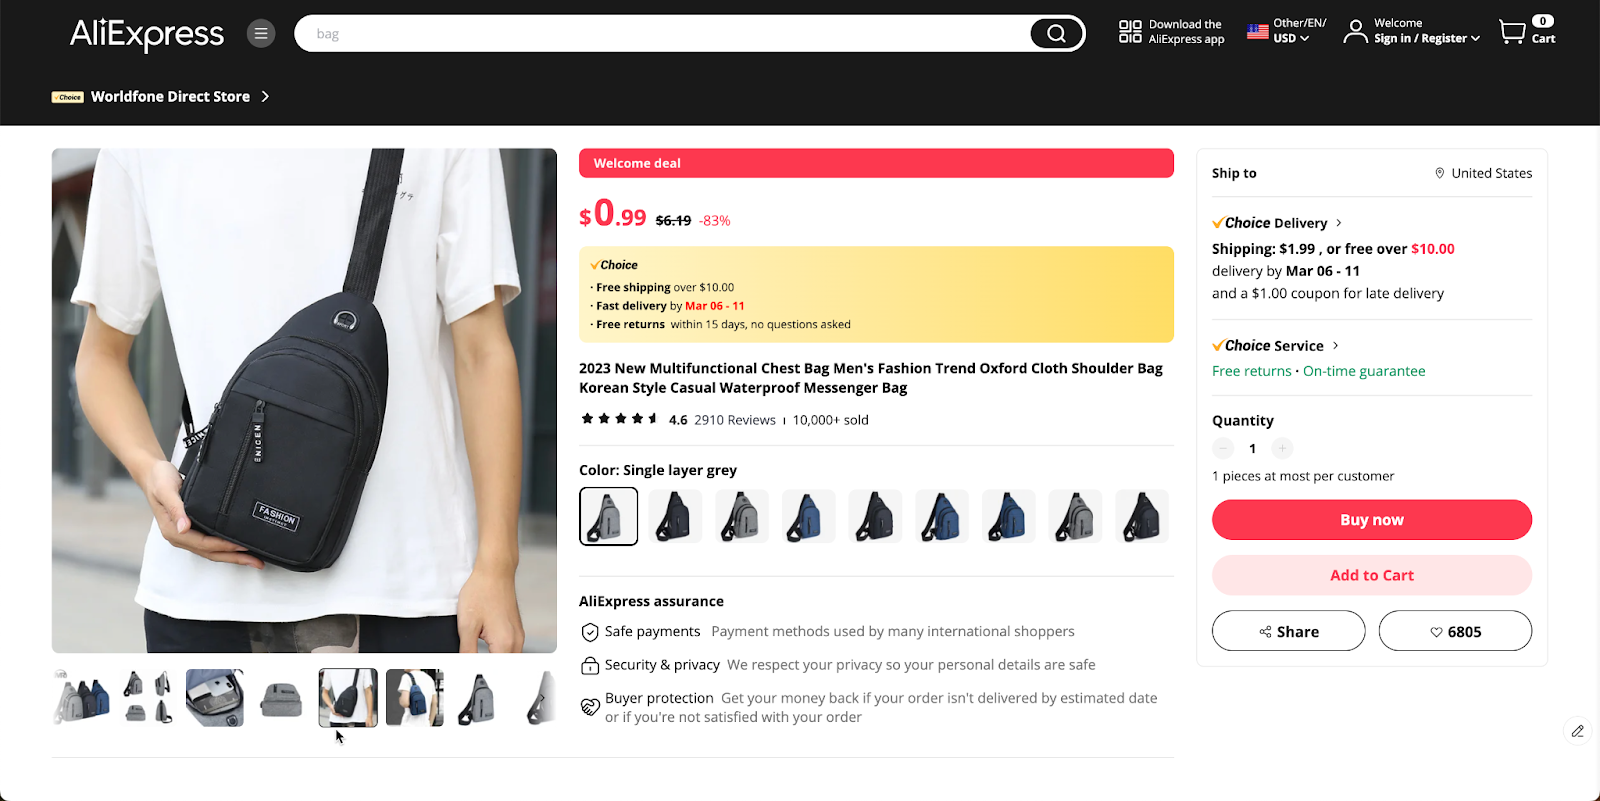This screenshot has width=1600, height=801.
Task: Click the Free returns link
Action: coord(1251,370)
